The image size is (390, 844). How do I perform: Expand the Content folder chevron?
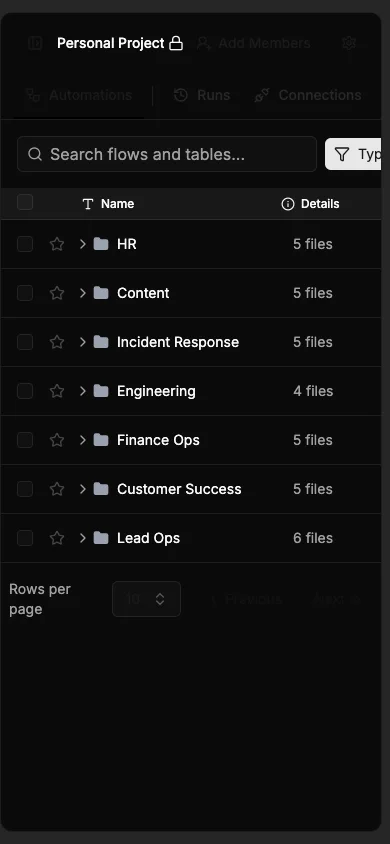tap(82, 293)
